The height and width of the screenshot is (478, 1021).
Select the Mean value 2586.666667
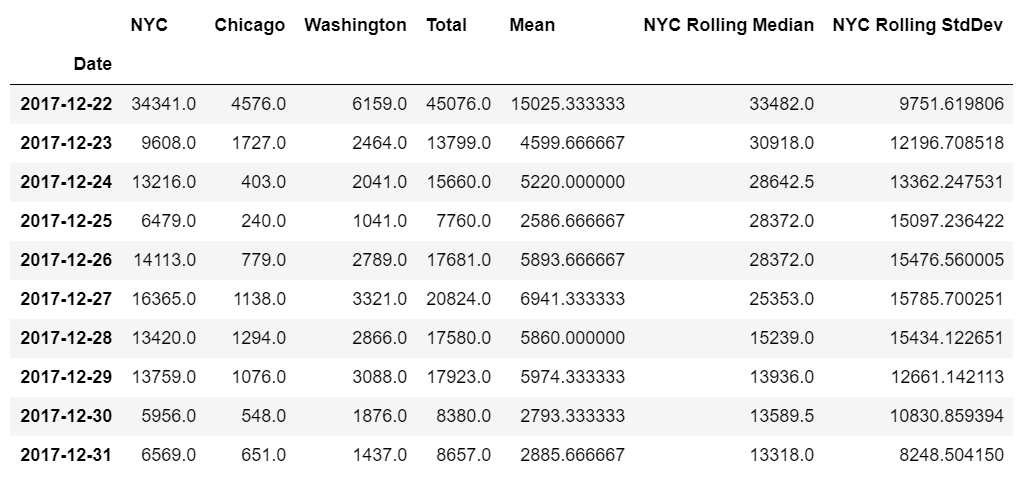572,221
